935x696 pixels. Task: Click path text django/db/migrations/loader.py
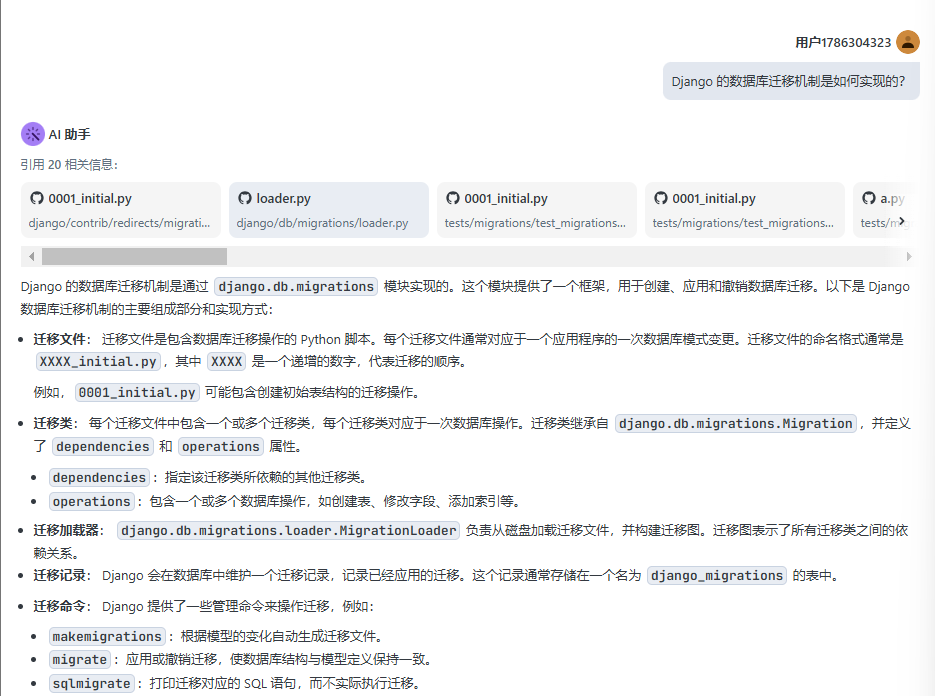(323, 223)
